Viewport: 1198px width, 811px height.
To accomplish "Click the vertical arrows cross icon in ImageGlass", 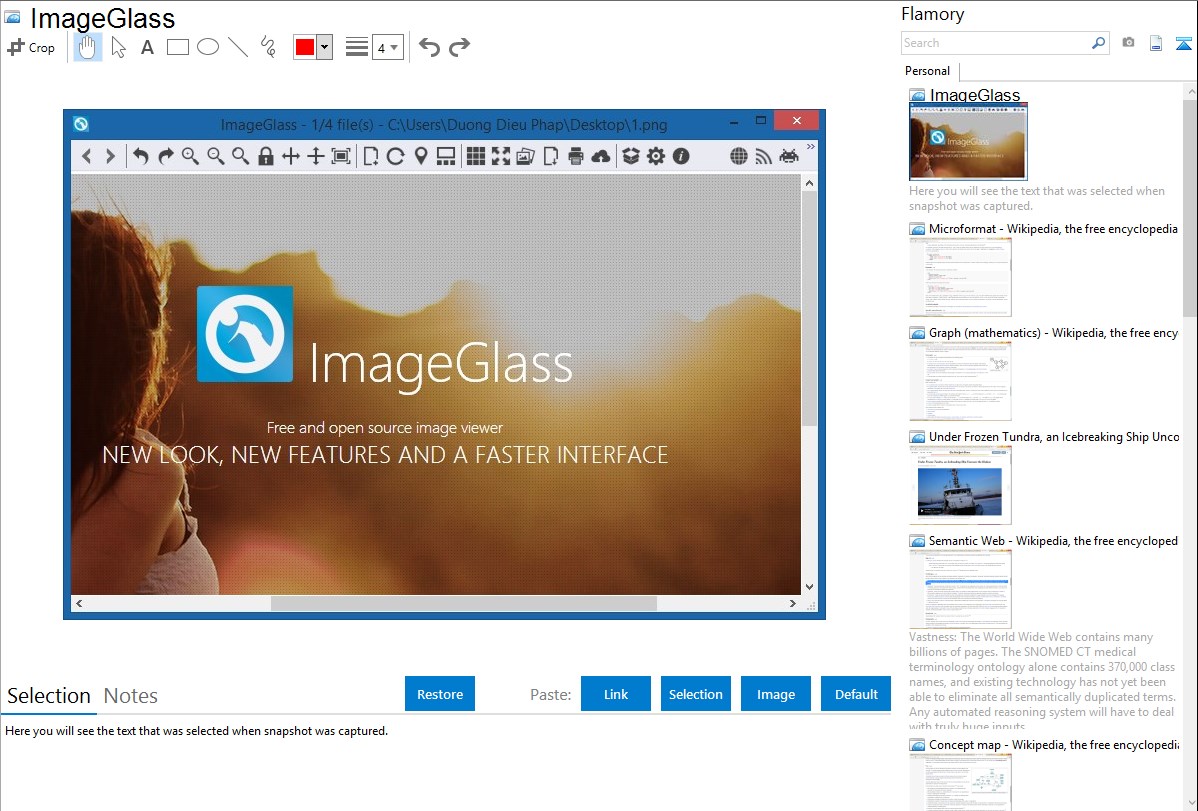I will tap(316, 157).
